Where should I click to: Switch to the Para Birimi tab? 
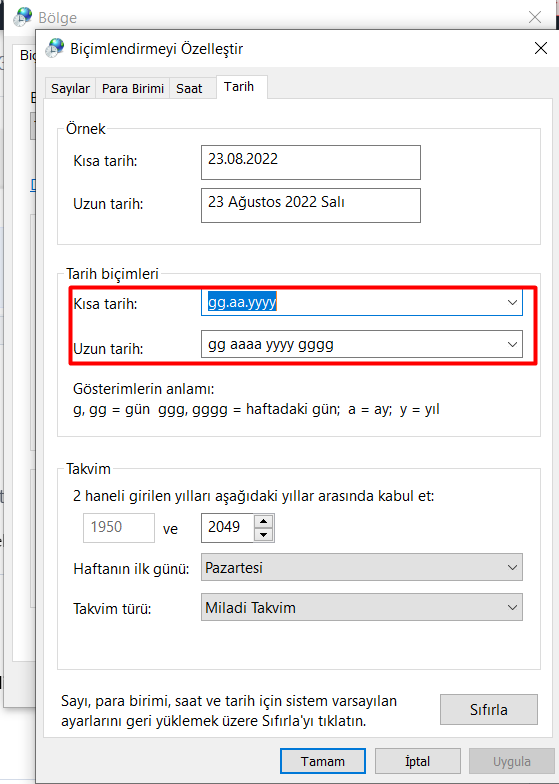[132, 88]
